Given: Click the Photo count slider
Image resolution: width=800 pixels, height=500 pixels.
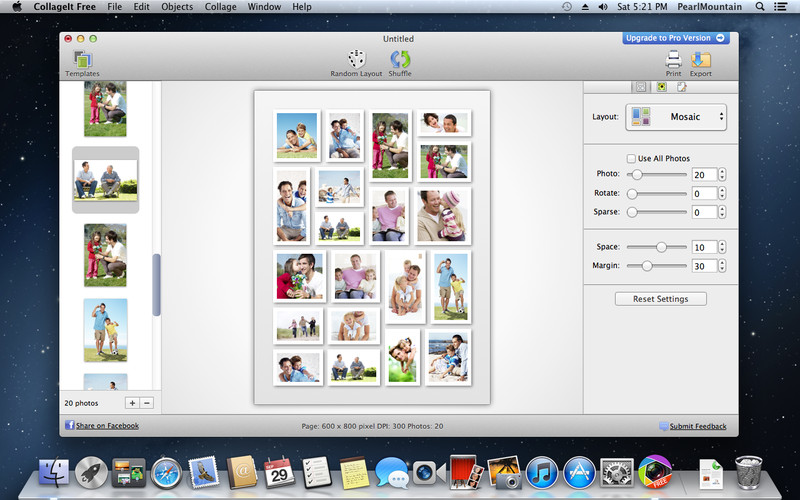Looking at the screenshot, I should [657, 174].
